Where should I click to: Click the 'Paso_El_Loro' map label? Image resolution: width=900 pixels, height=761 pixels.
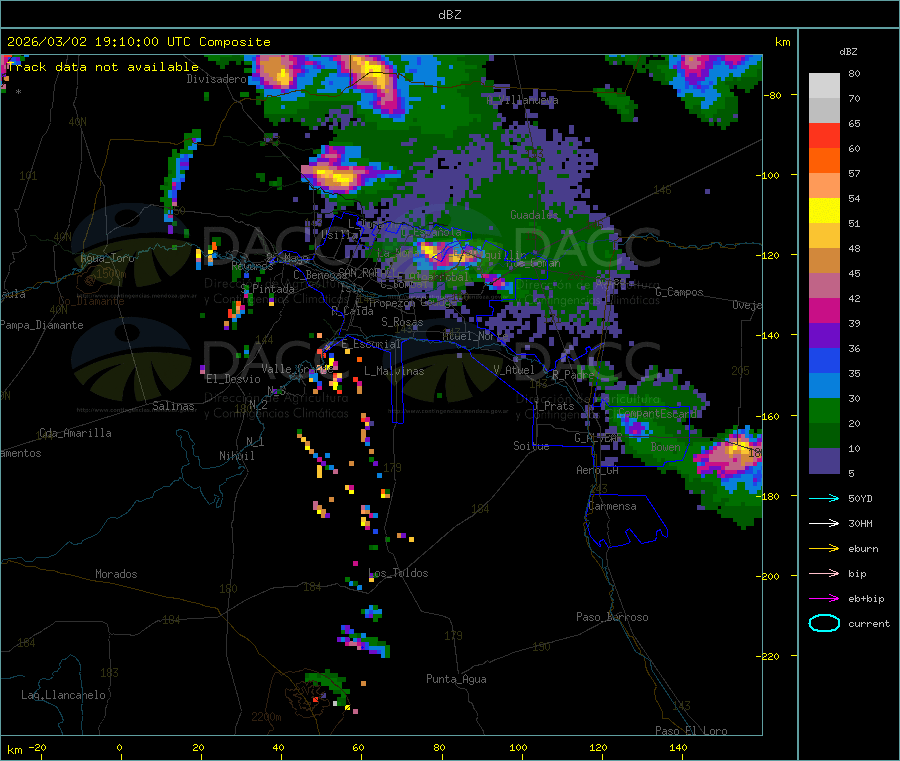[691, 731]
